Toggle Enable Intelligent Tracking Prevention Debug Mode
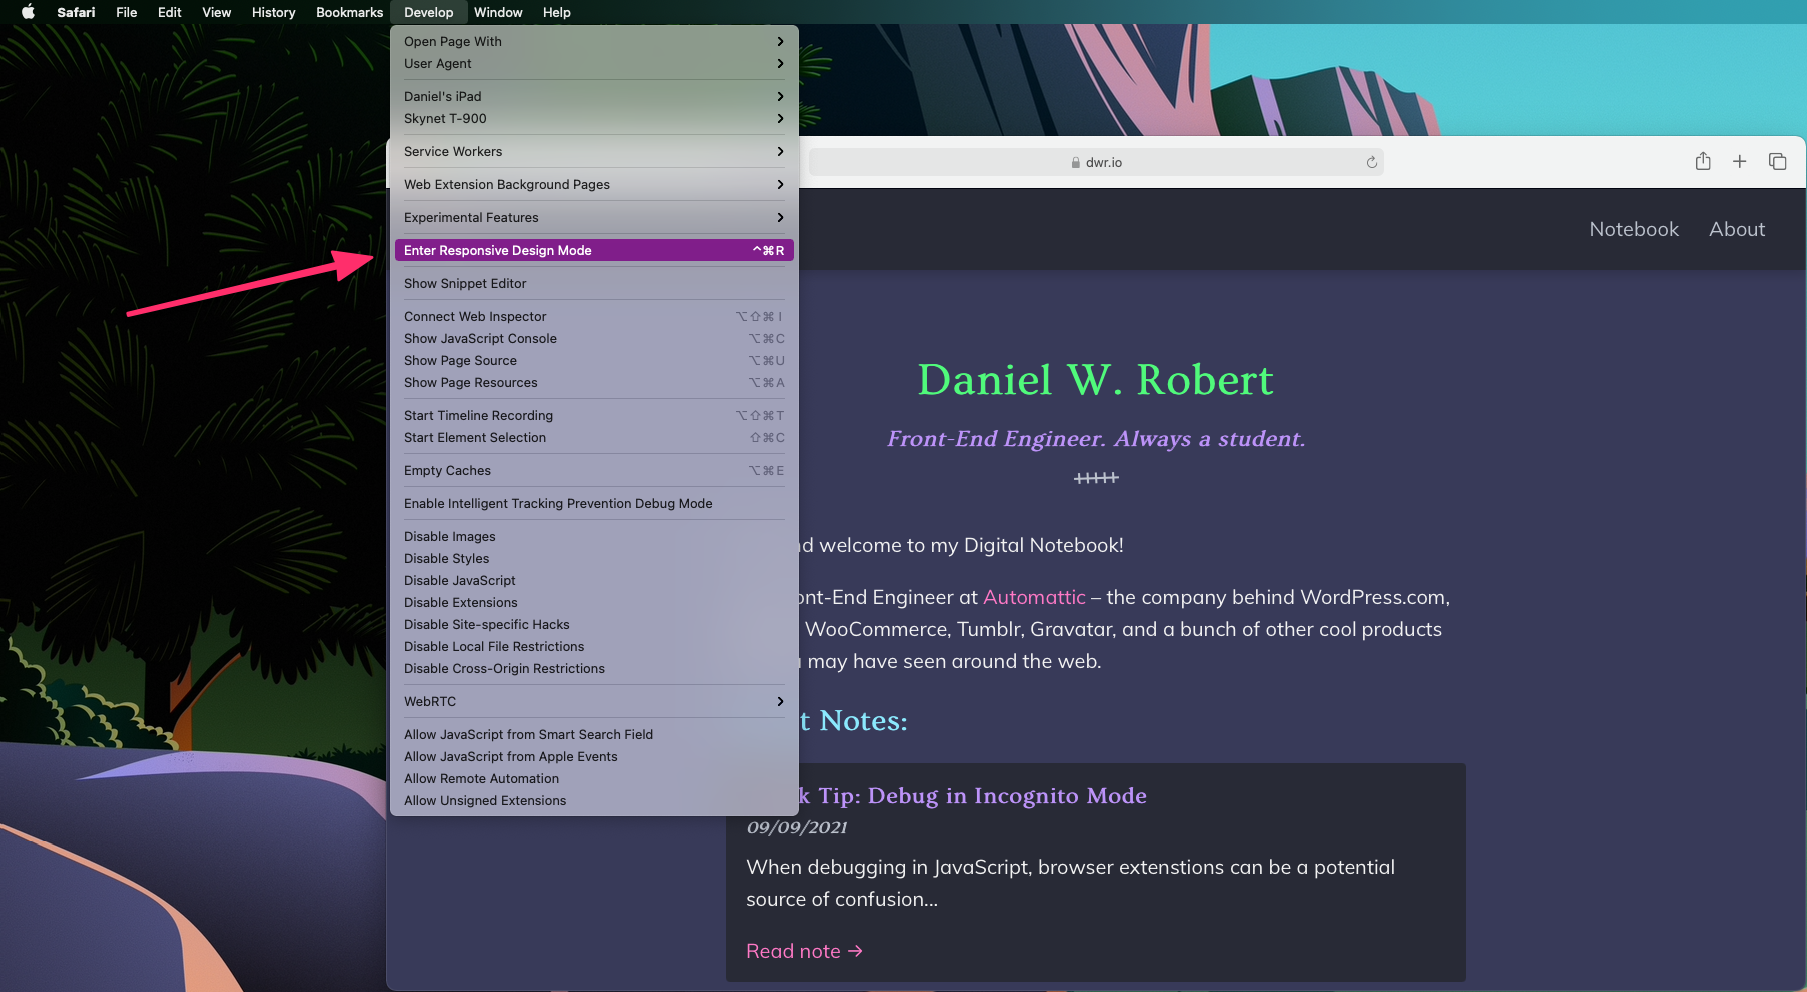 pyautogui.click(x=594, y=503)
